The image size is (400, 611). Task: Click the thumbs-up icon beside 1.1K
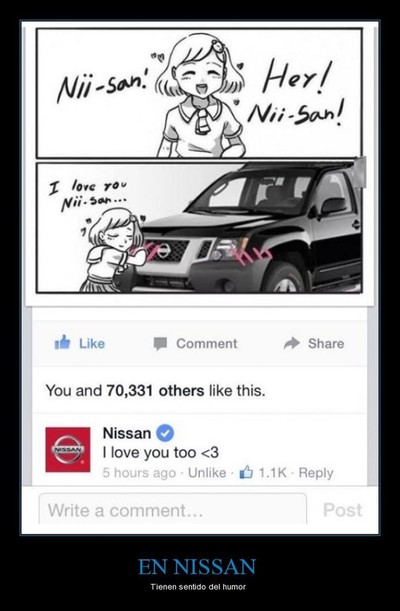(x=246, y=473)
